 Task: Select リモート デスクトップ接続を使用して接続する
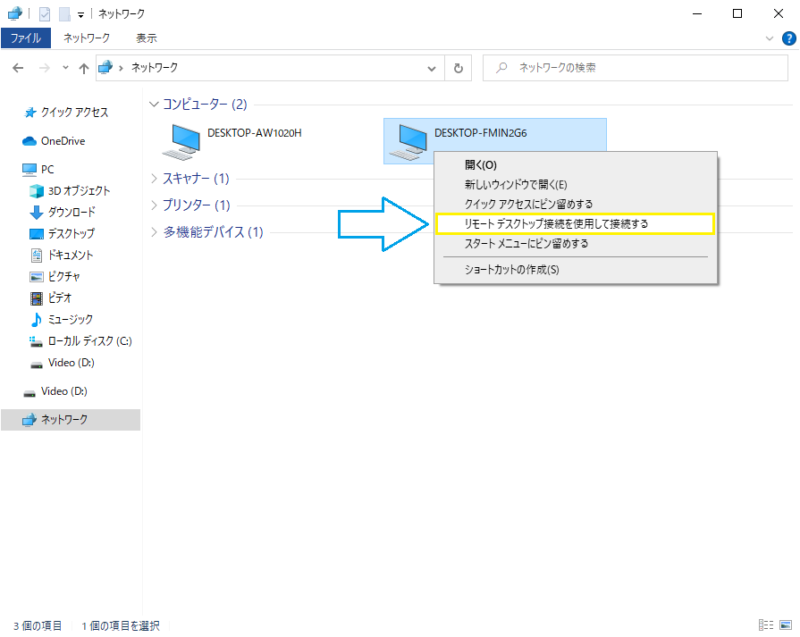tap(576, 224)
